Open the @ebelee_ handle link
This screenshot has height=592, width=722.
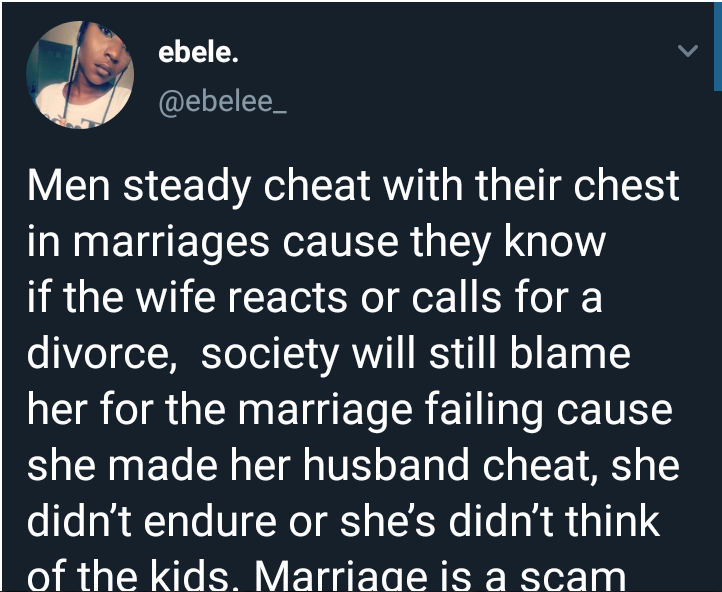point(222,101)
